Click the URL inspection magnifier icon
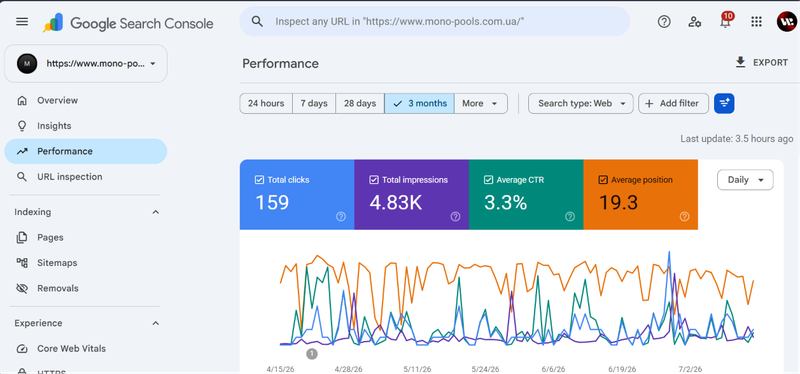The width and height of the screenshot is (800, 374). (22, 177)
